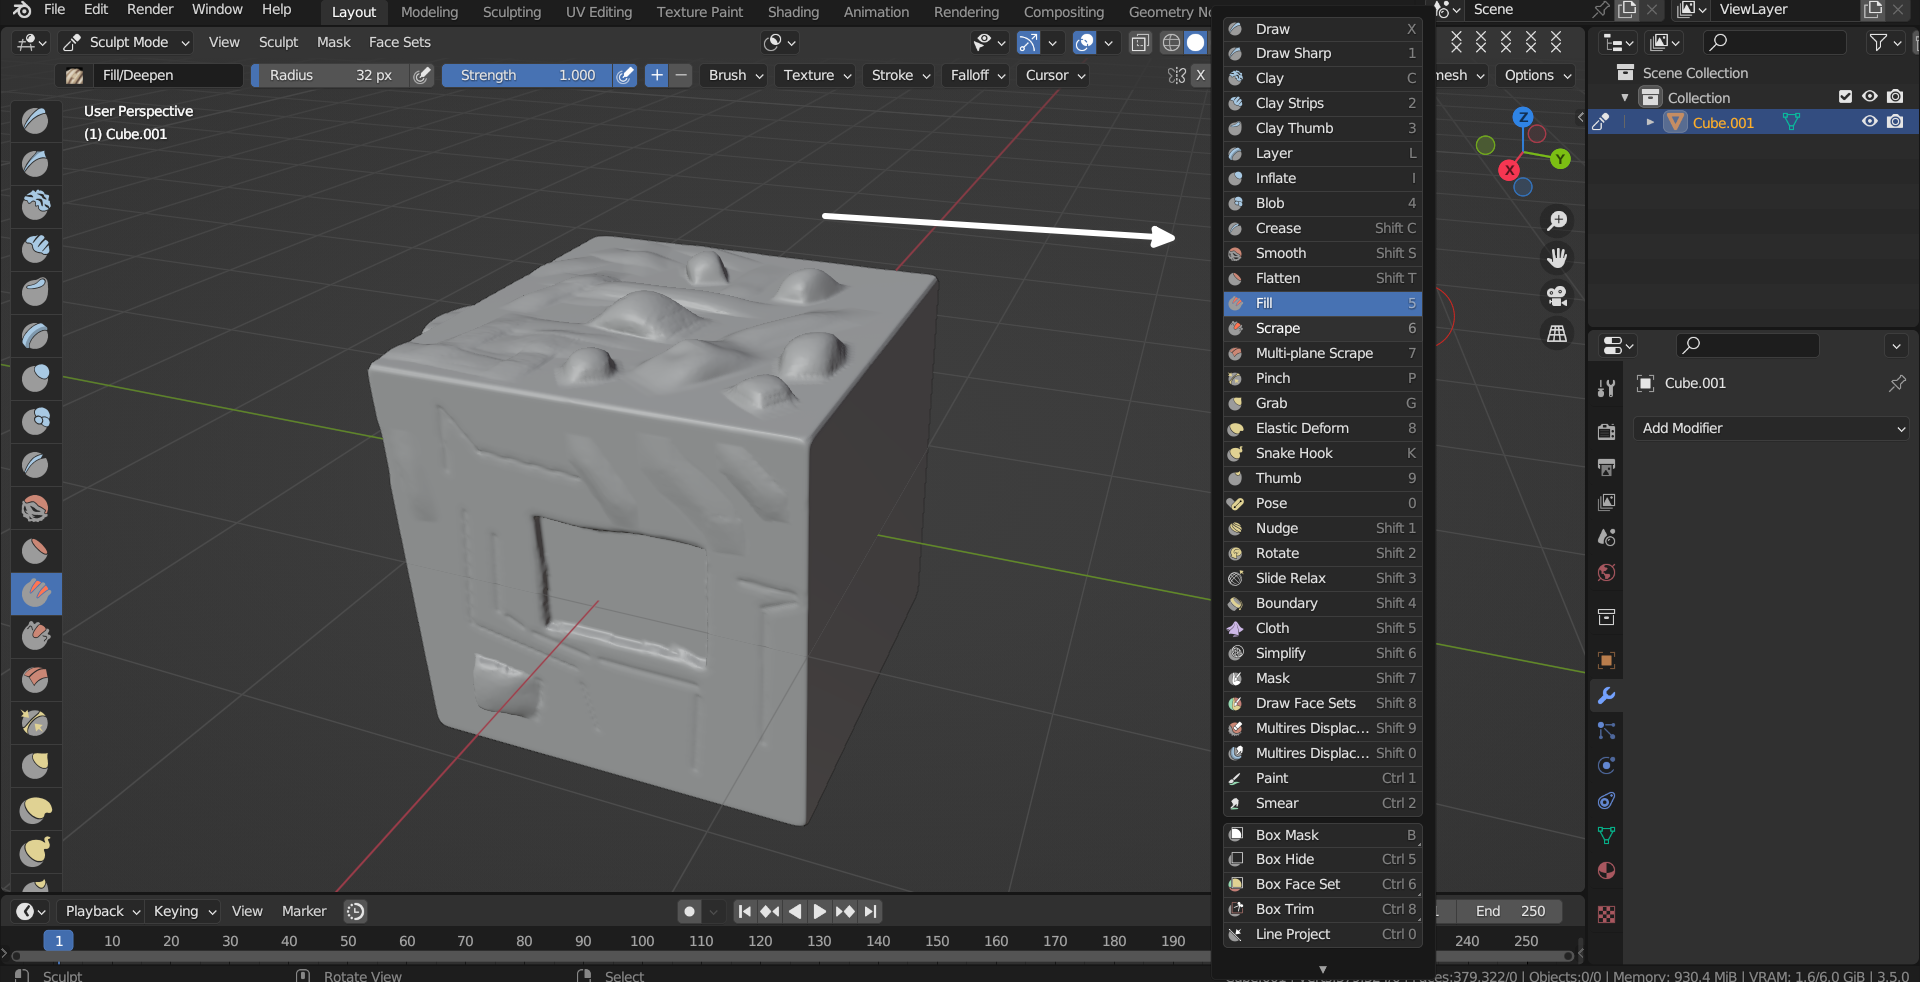Click the Play animation button
The height and width of the screenshot is (982, 1920).
pyautogui.click(x=819, y=911)
